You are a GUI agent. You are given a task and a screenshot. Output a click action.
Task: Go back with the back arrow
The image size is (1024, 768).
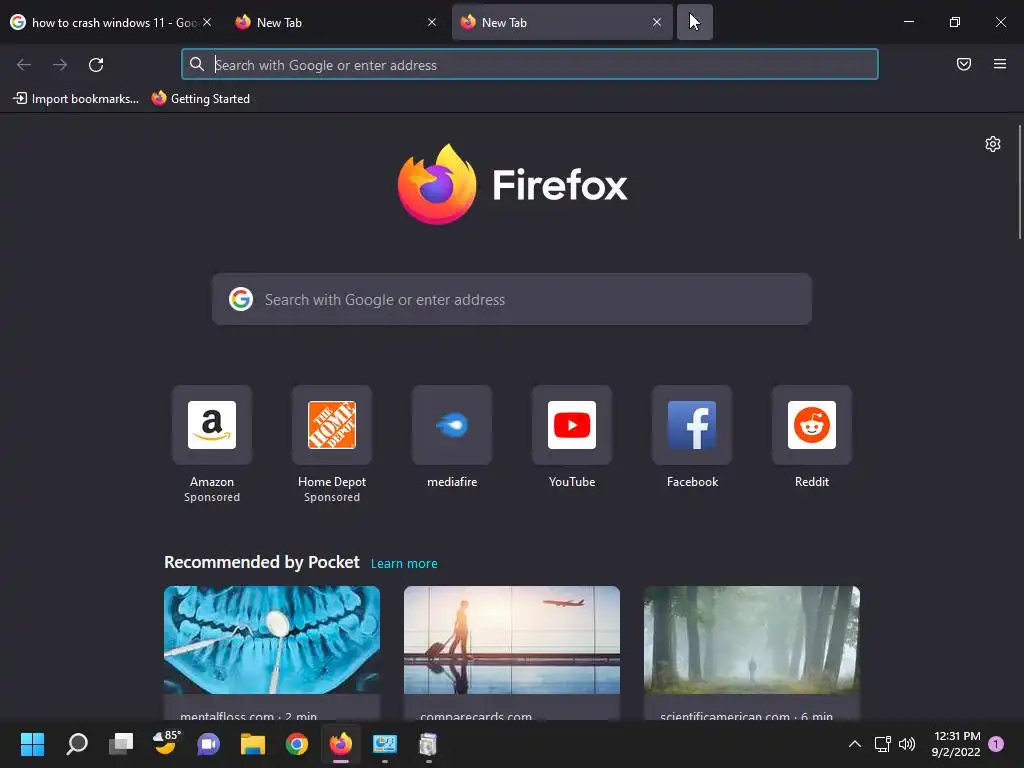24,65
